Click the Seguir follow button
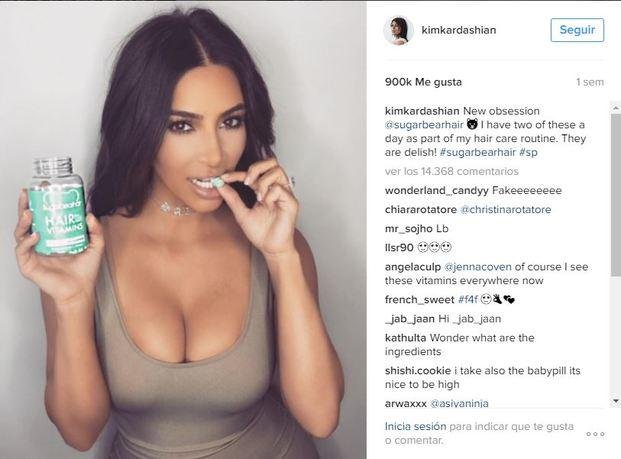621x459 pixels. click(x=577, y=30)
